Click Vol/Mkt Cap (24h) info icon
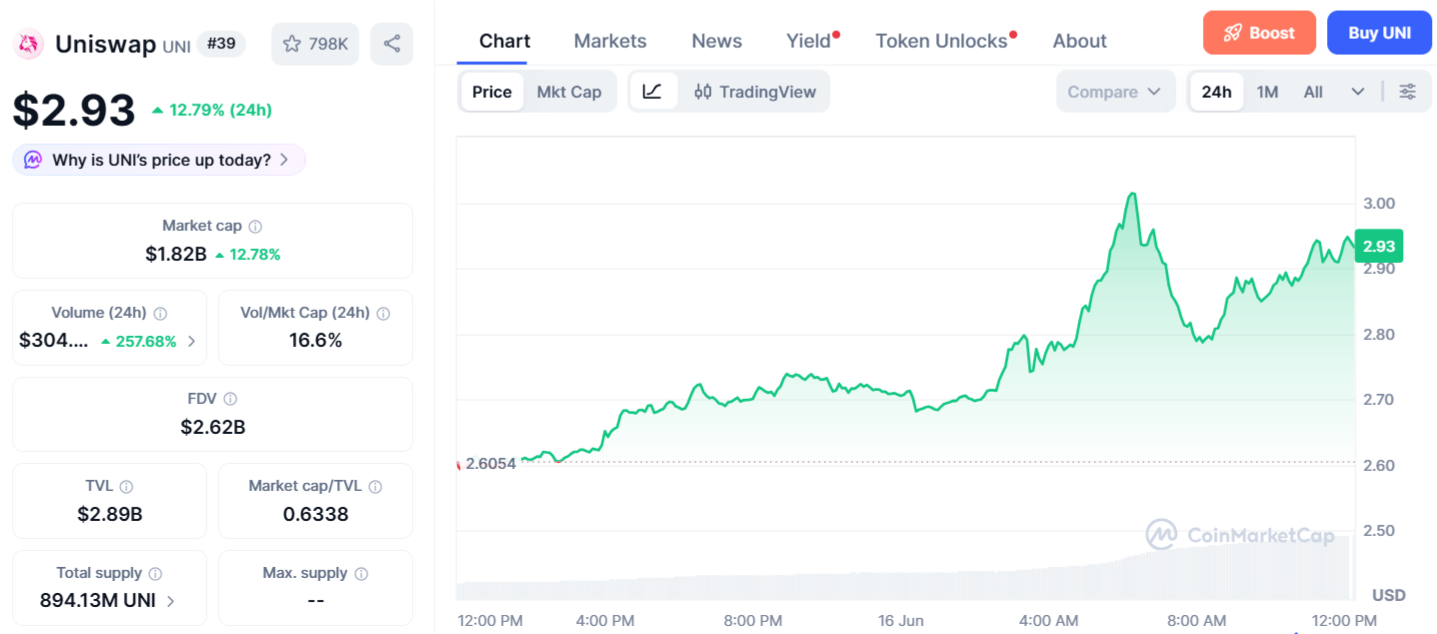Screen dimensions: 1437x634 click(383, 313)
